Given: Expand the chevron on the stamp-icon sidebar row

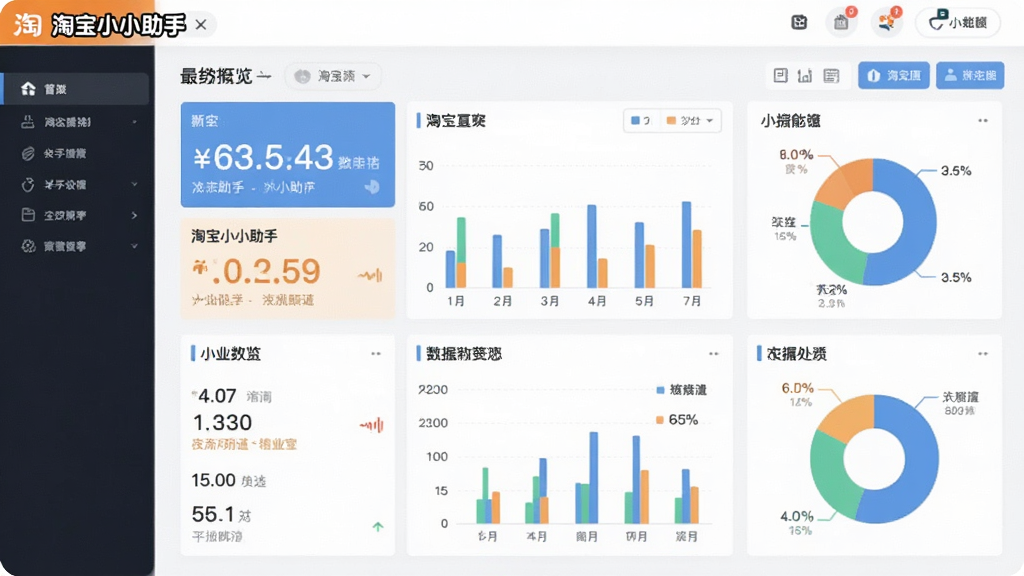Looking at the screenshot, I should (135, 122).
